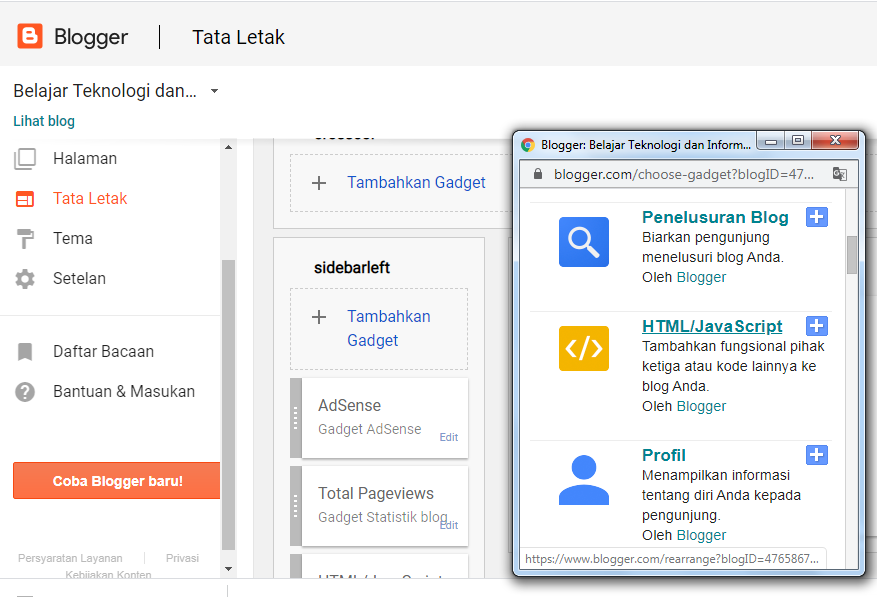Maximize the gadget popup window
877x597 pixels.
(798, 141)
